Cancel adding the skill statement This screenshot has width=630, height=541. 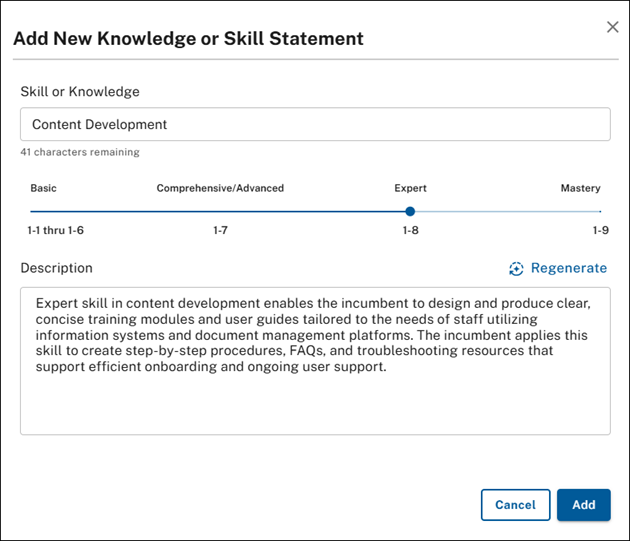tap(515, 505)
